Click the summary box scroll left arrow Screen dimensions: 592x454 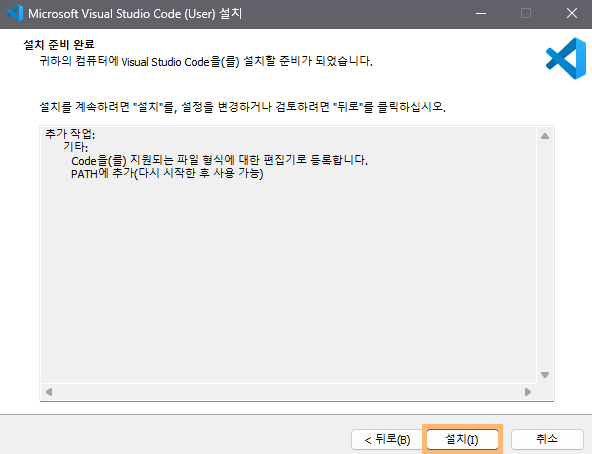pos(49,392)
